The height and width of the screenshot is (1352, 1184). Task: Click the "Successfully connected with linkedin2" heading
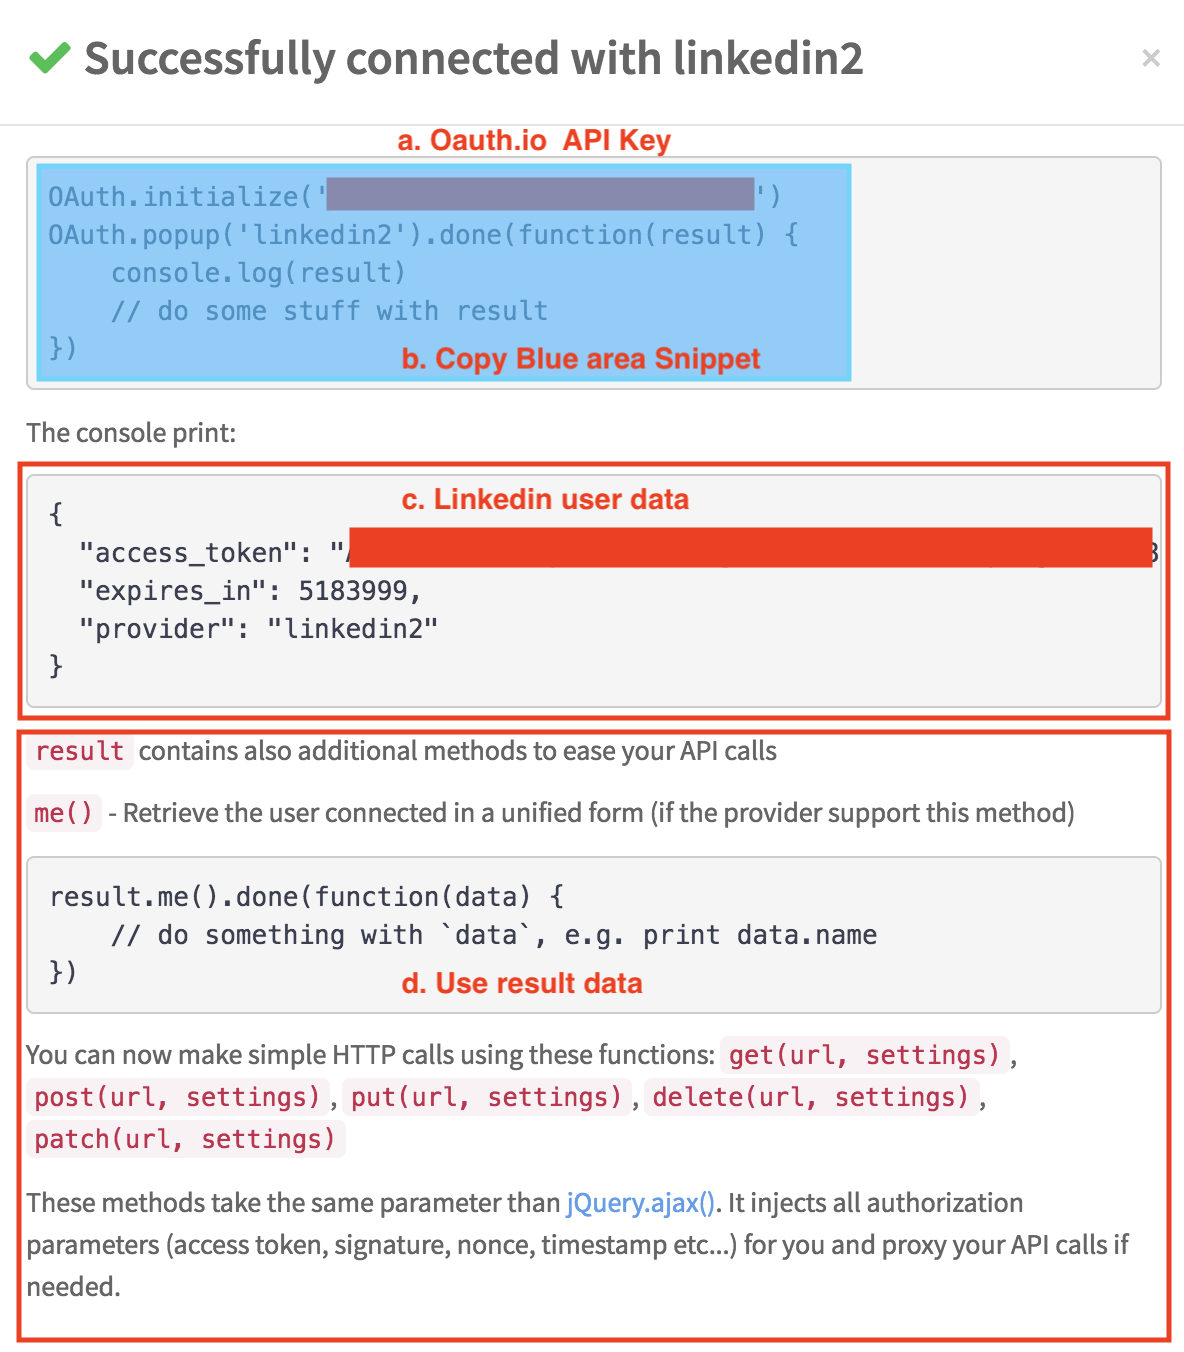tap(473, 58)
